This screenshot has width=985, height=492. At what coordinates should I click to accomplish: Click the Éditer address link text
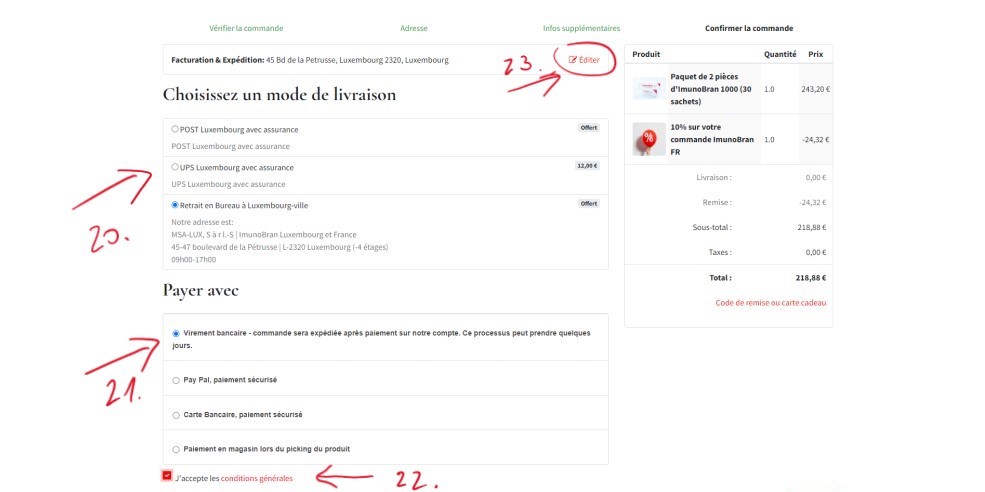[x=590, y=60]
